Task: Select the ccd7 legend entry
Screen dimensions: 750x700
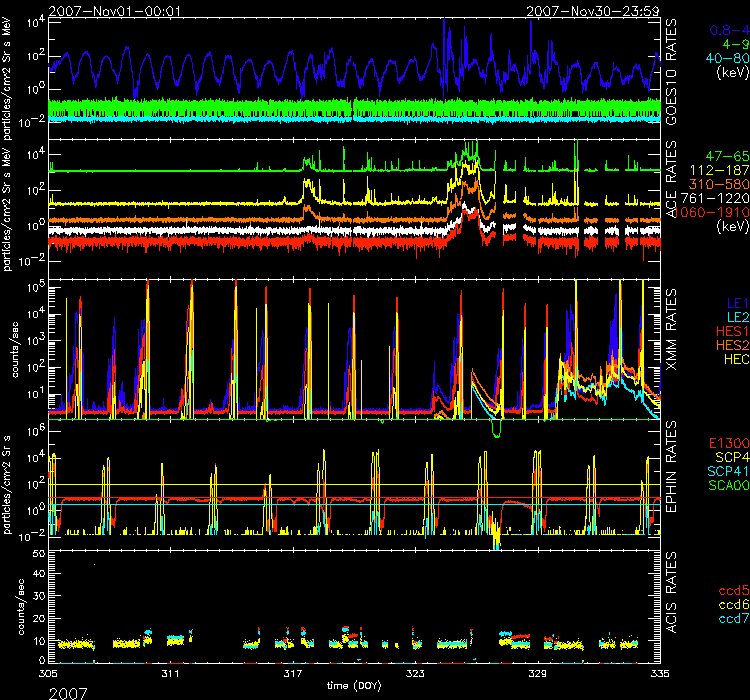Action: pos(734,619)
